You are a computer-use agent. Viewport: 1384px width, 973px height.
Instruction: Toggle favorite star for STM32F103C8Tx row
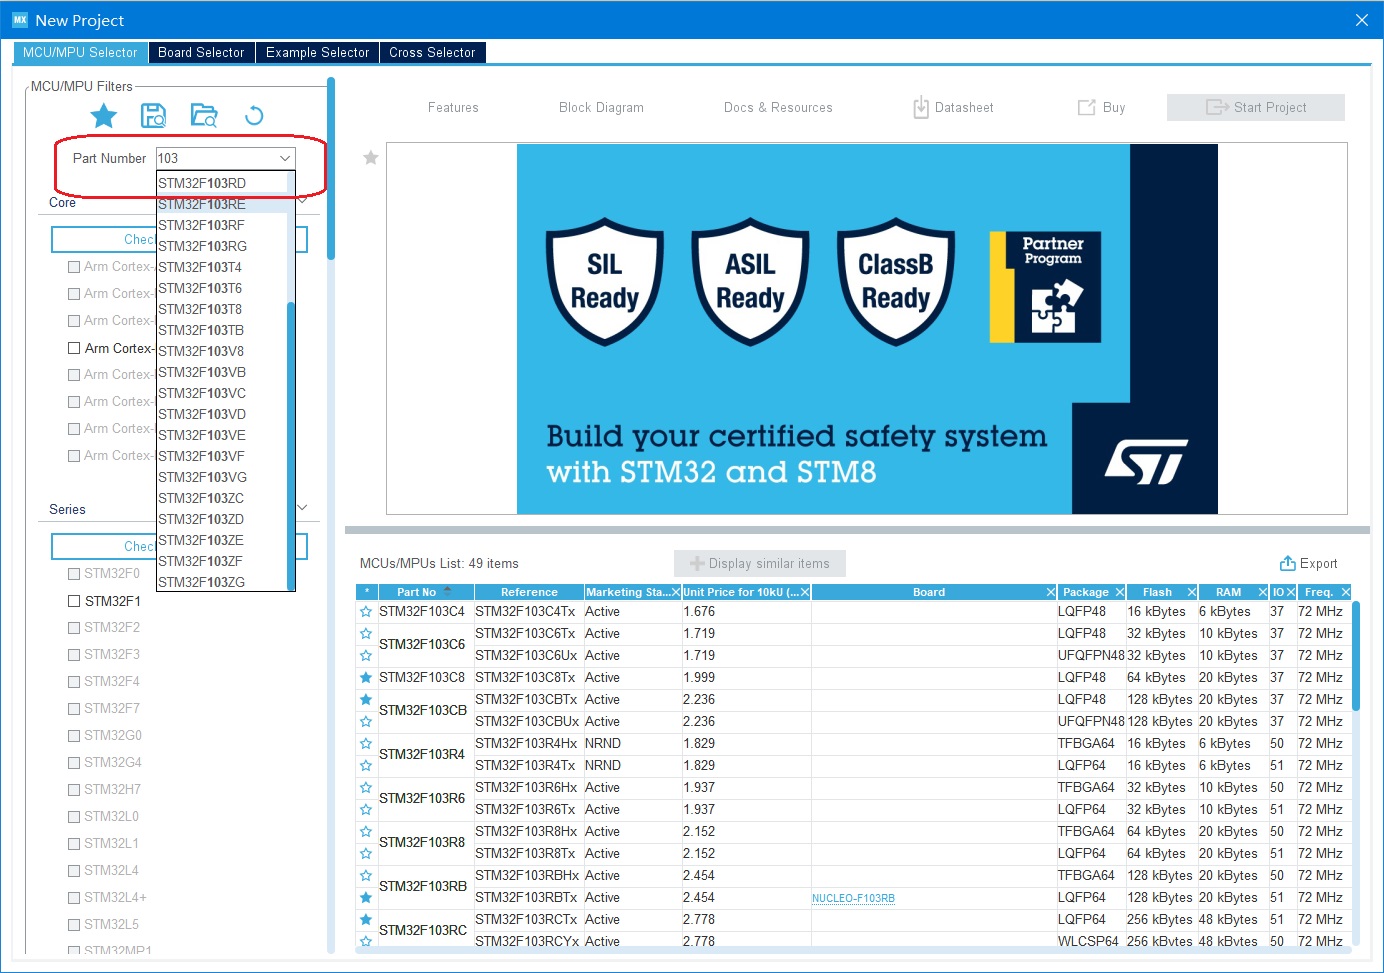point(366,678)
